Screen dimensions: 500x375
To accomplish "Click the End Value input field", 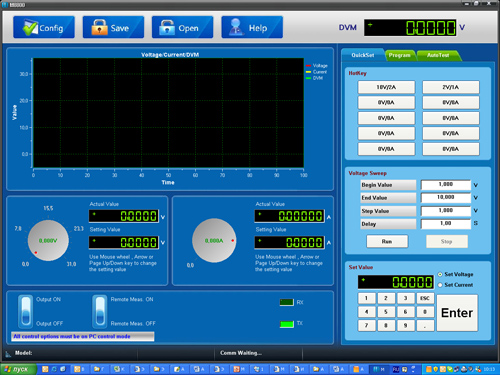I will 446,198.
